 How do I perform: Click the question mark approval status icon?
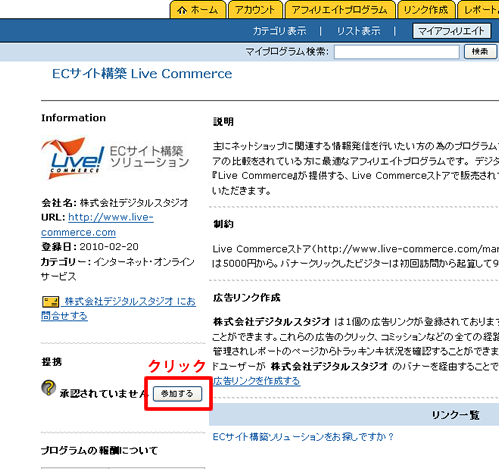49,388
